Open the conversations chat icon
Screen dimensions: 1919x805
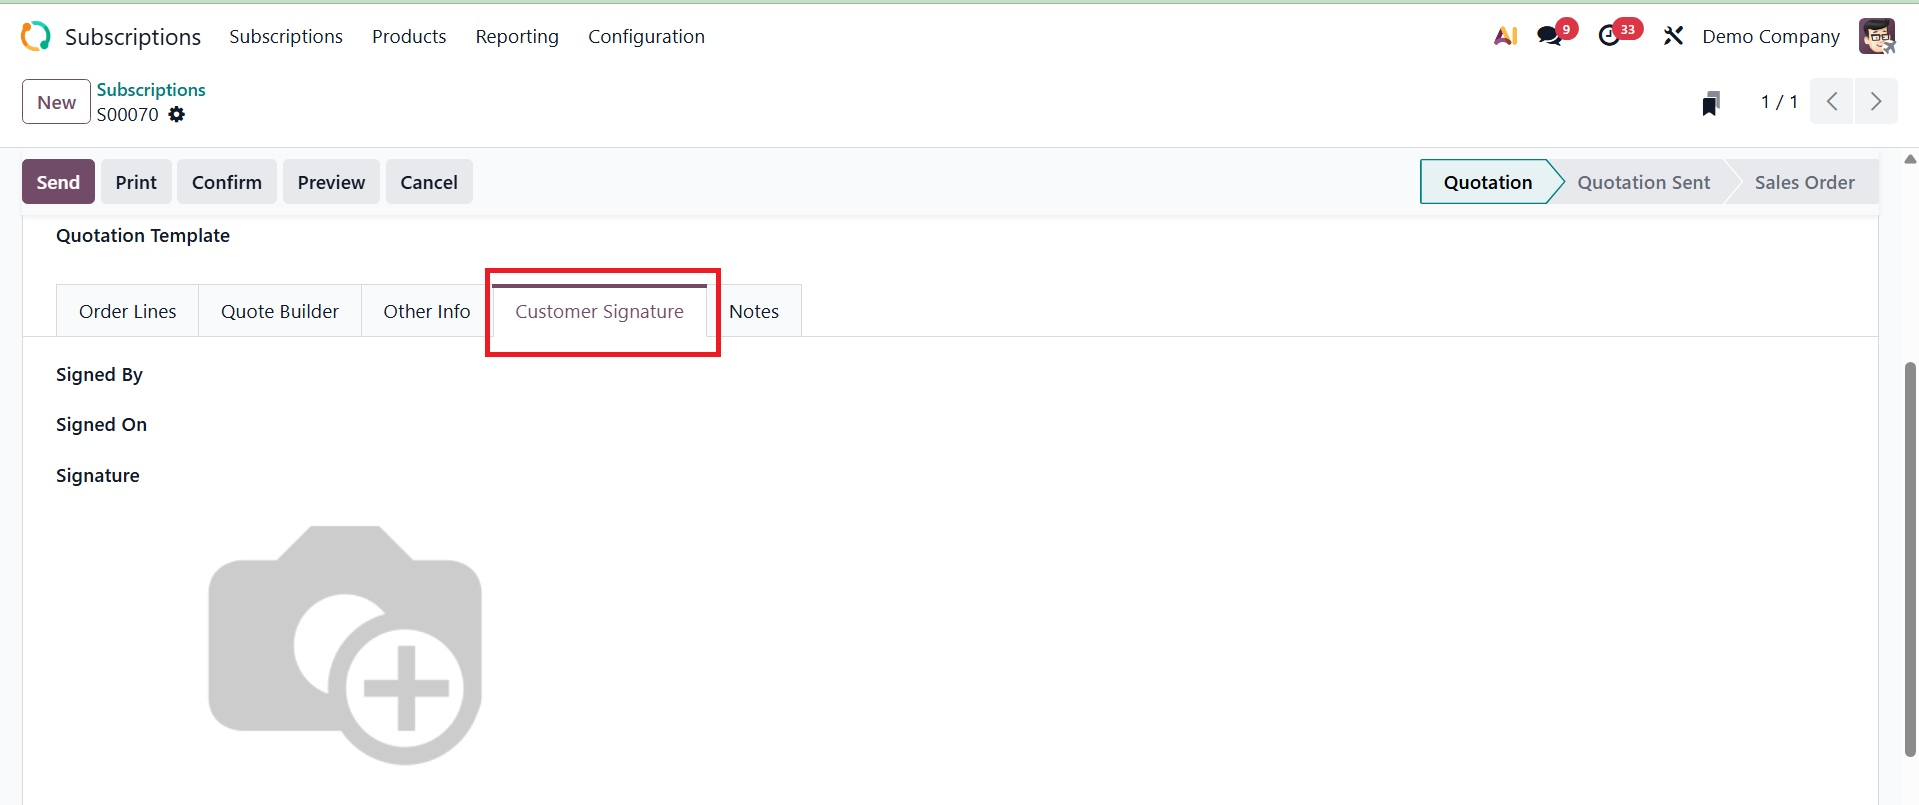point(1550,36)
